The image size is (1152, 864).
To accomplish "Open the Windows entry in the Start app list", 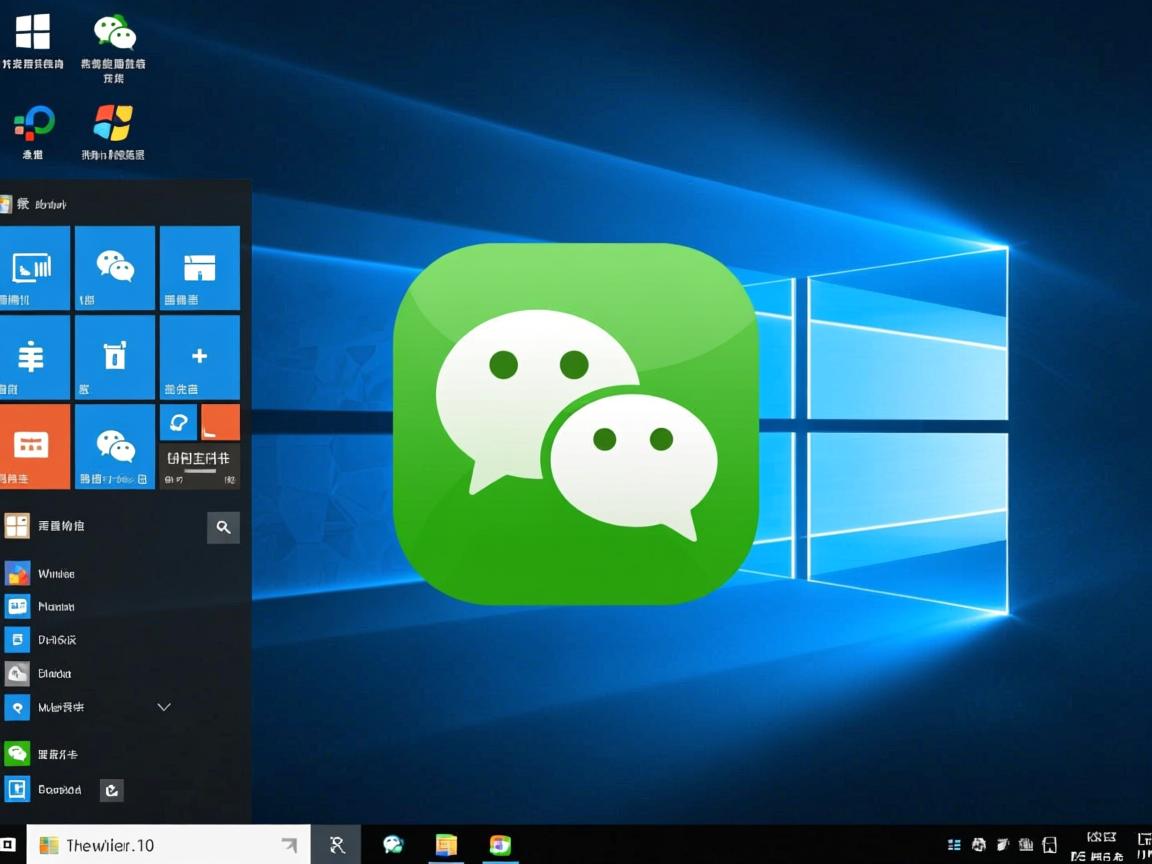I will pyautogui.click(x=55, y=573).
